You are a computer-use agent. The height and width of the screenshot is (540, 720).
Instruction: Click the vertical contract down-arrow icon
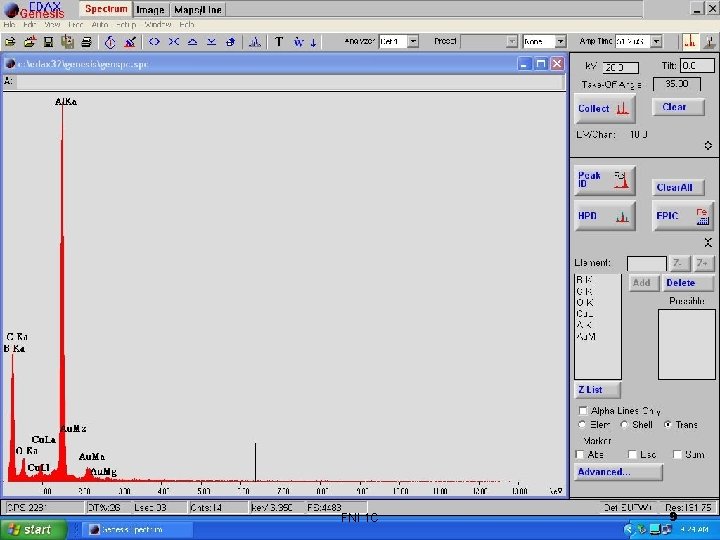click(x=211, y=42)
